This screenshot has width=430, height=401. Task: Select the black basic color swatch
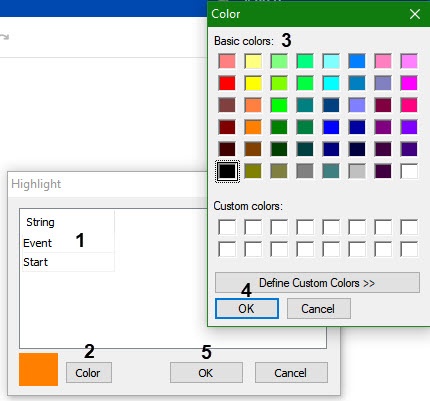[x=227, y=171]
